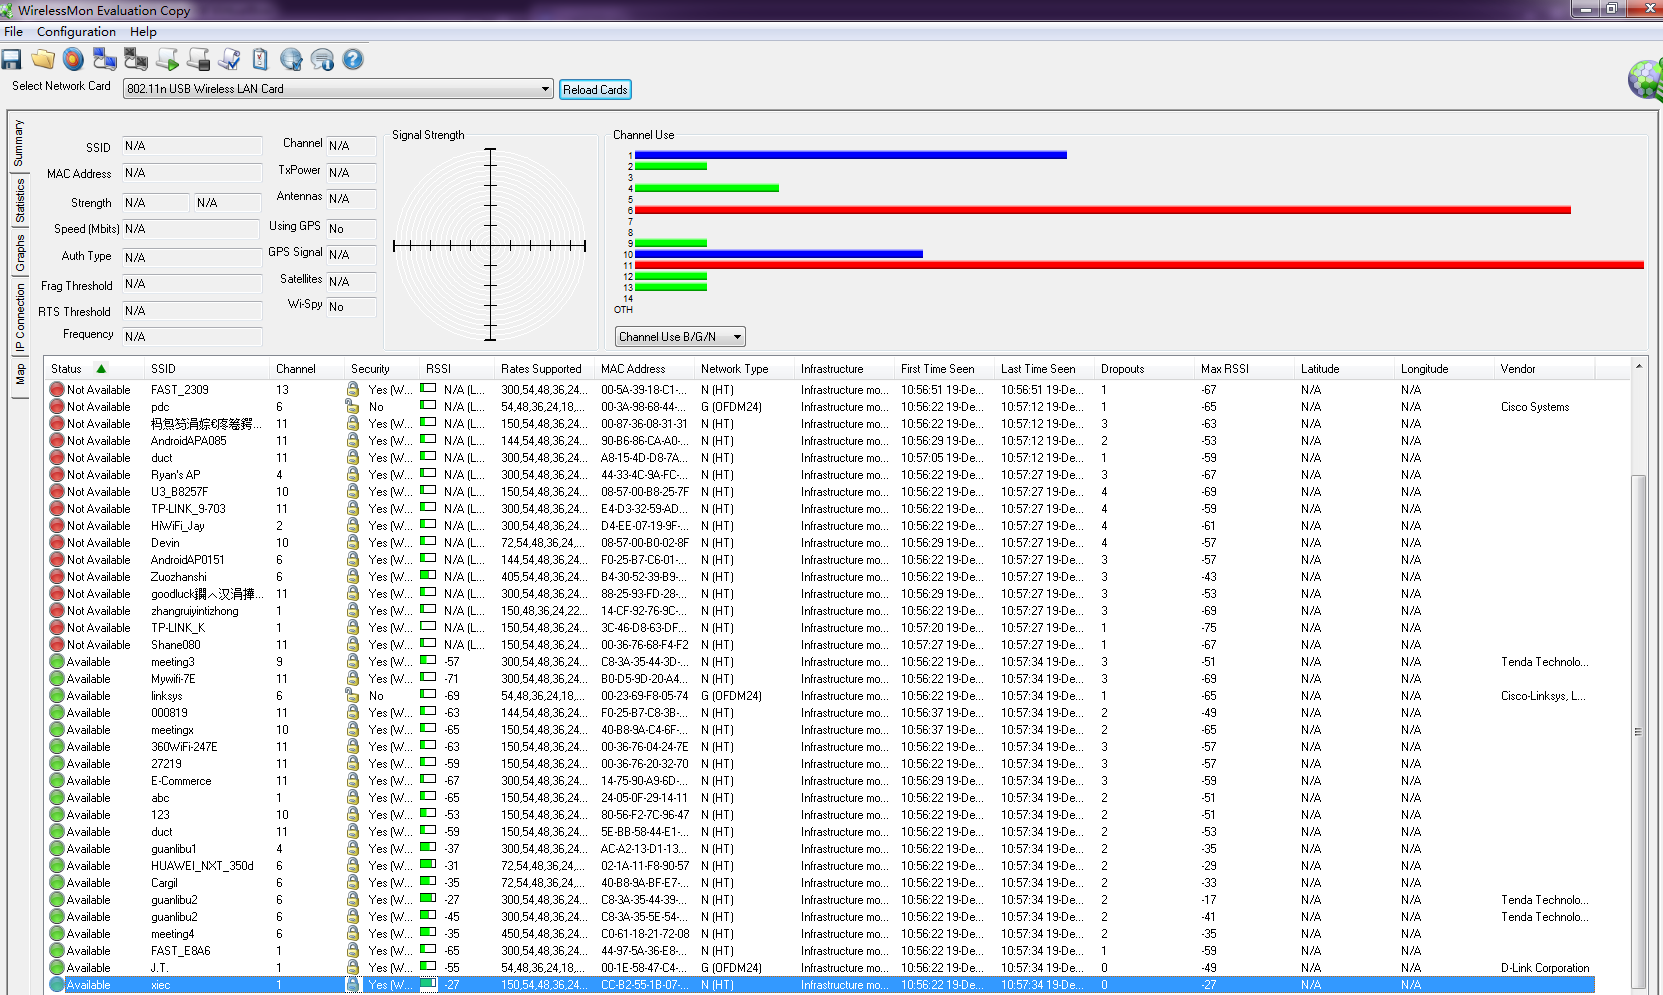This screenshot has height=995, width=1663.
Task: Click the Save floppy disk toolbar icon
Action: click(x=12, y=60)
